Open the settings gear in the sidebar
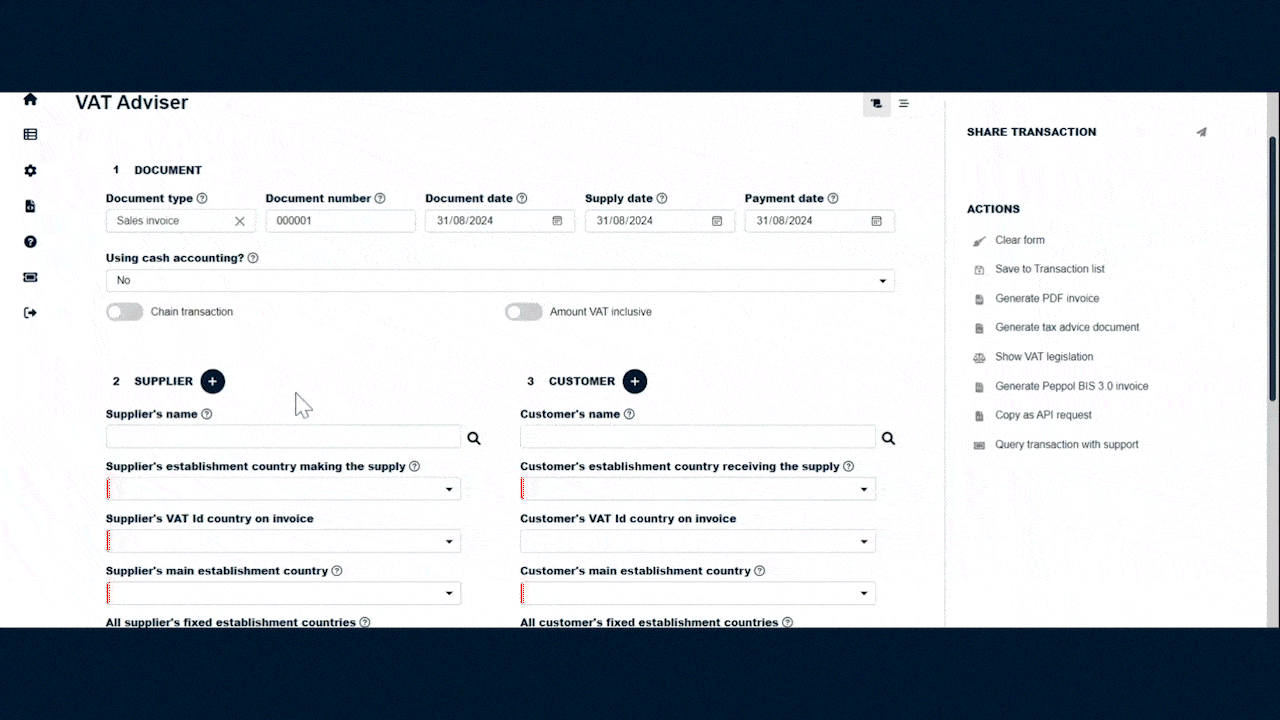The image size is (1280, 720). (x=30, y=171)
